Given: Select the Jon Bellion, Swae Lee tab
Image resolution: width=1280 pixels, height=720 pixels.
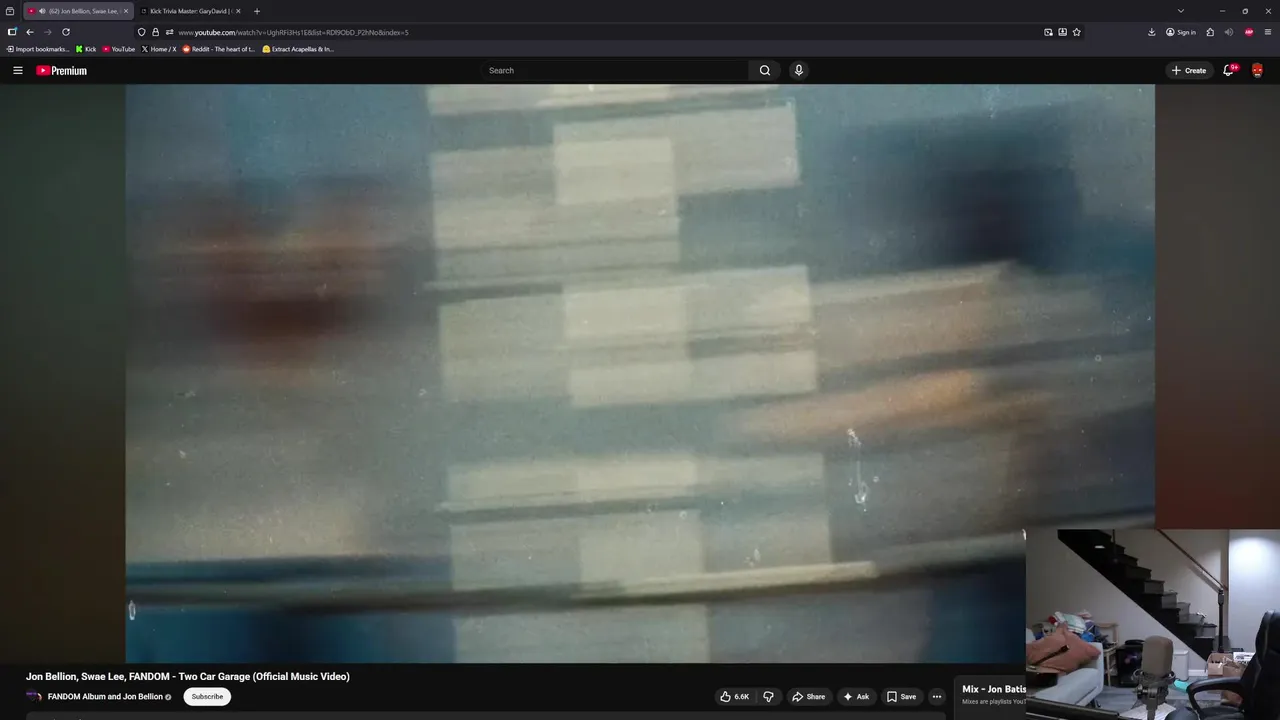Looking at the screenshot, I should click(80, 11).
